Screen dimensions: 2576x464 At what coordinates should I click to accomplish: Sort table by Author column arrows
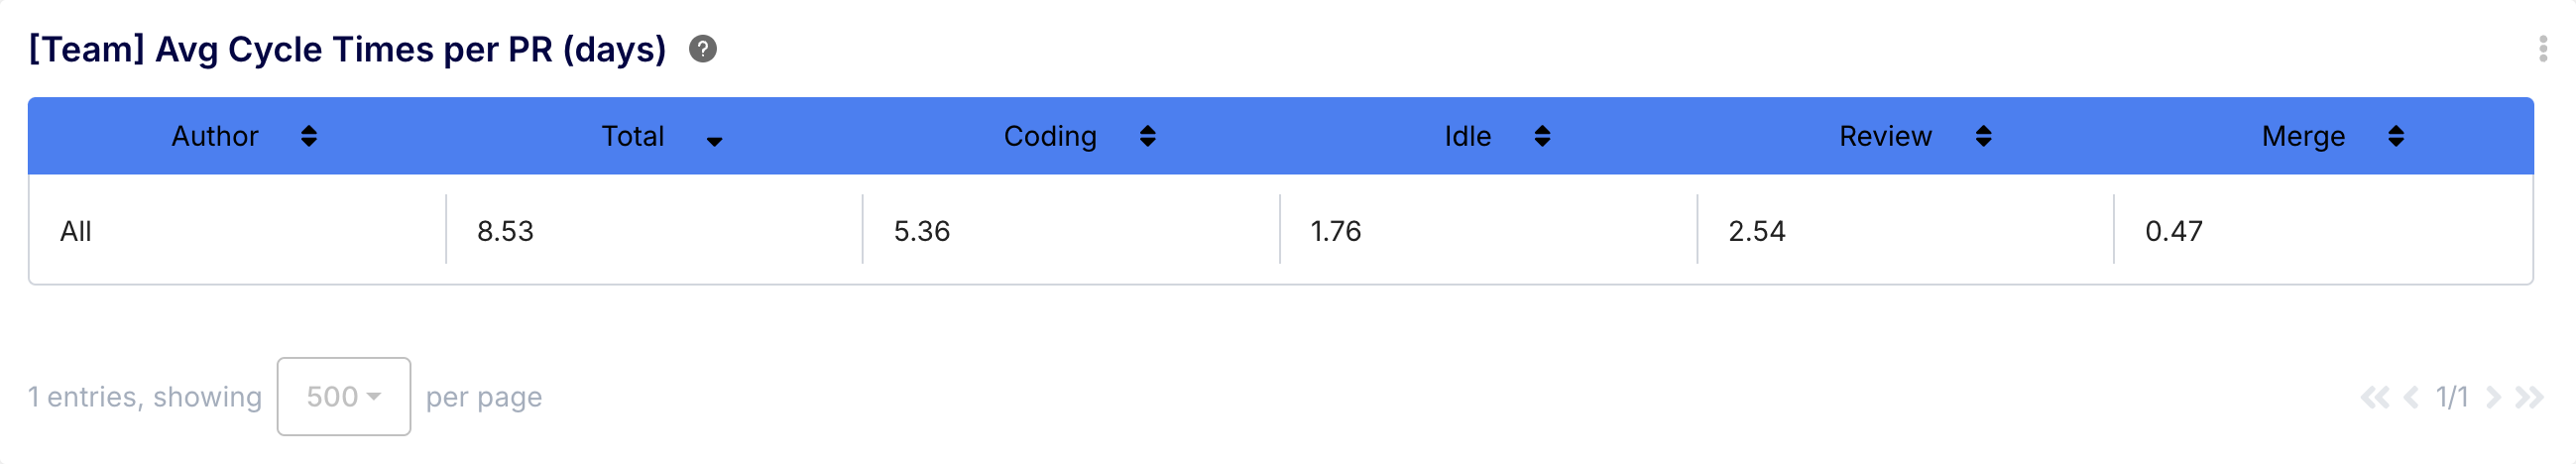(x=309, y=136)
